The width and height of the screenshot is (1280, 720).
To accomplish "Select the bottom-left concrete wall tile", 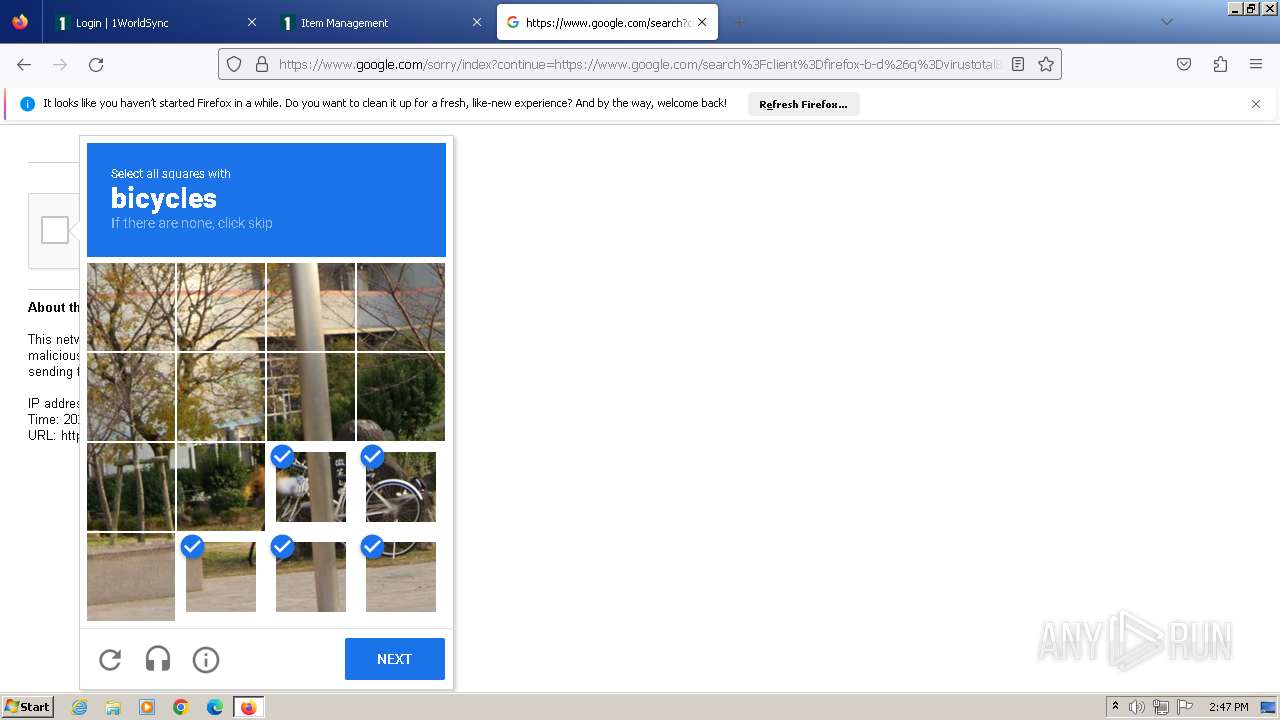I will 131,577.
